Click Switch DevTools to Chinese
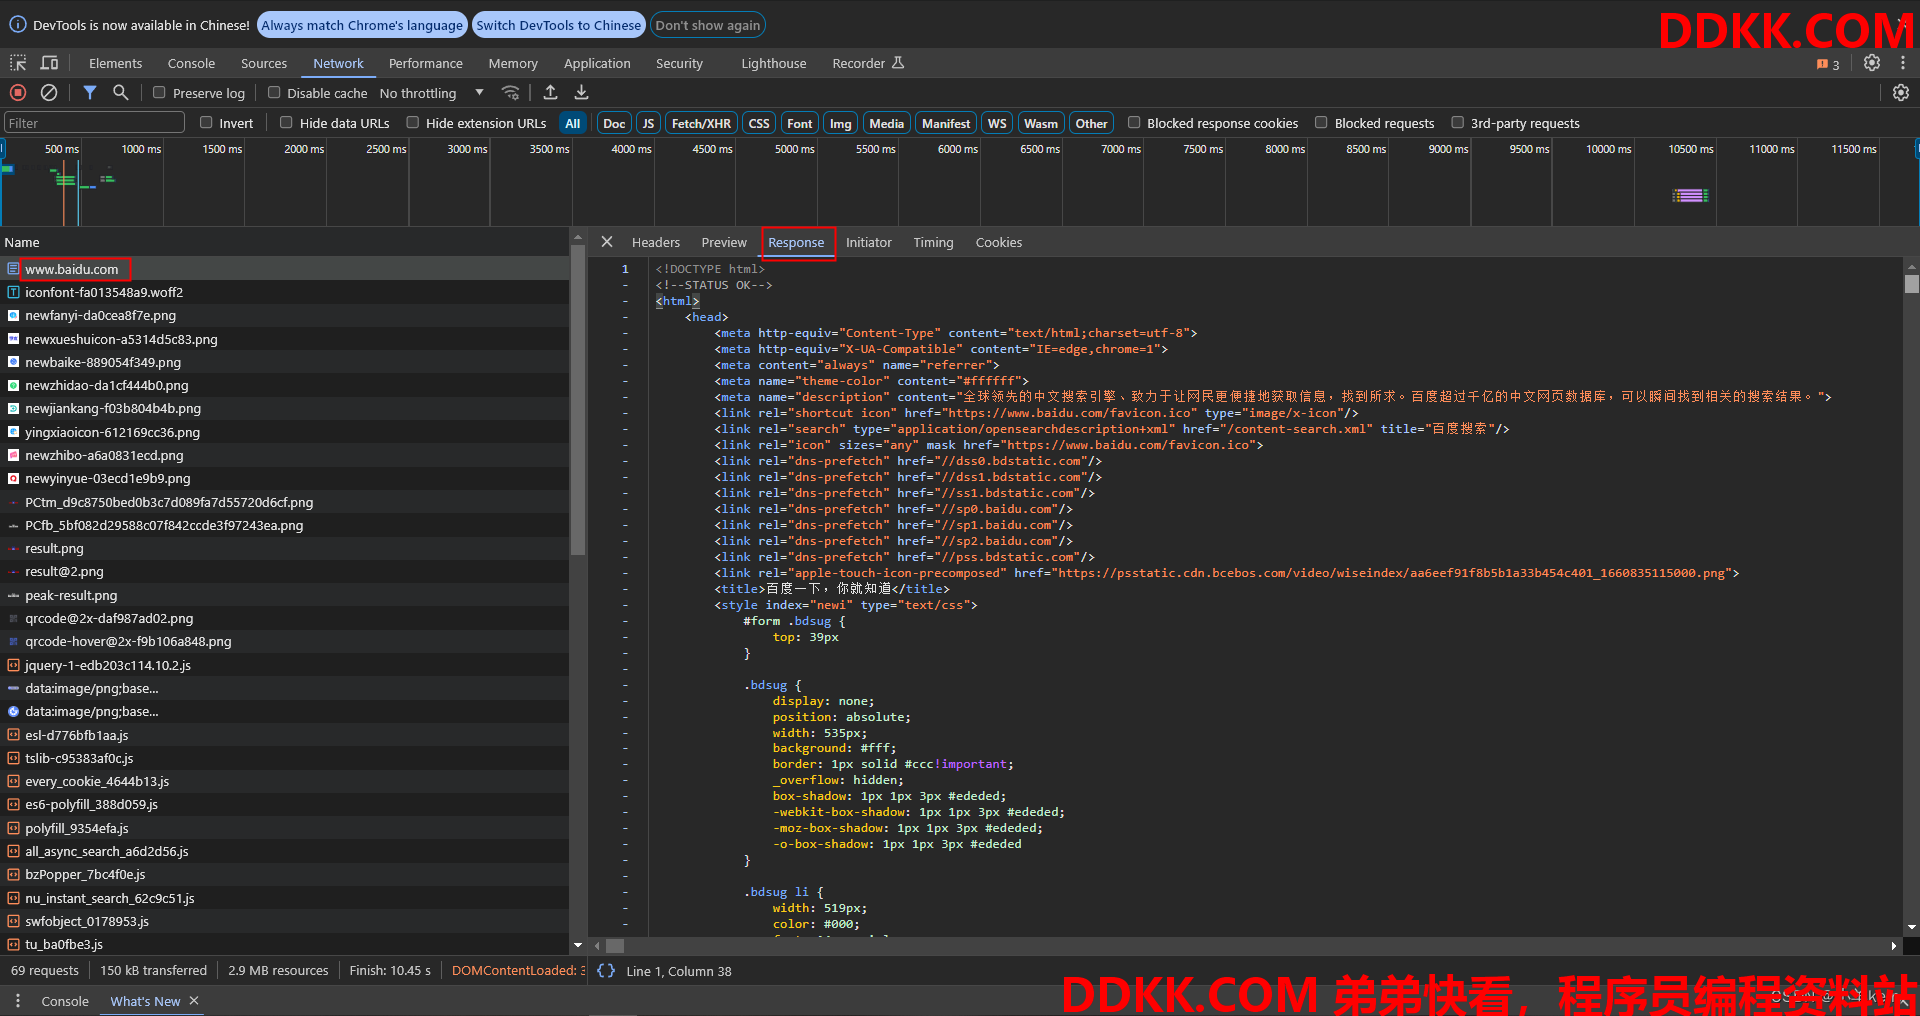Image resolution: width=1920 pixels, height=1016 pixels. 558,25
